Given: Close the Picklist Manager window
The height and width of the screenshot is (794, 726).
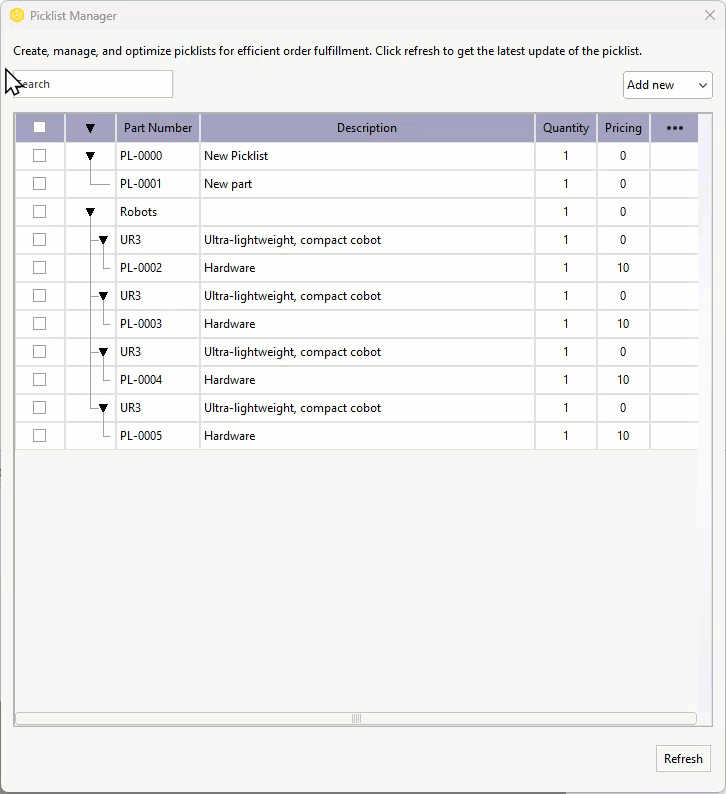Looking at the screenshot, I should [710, 15].
